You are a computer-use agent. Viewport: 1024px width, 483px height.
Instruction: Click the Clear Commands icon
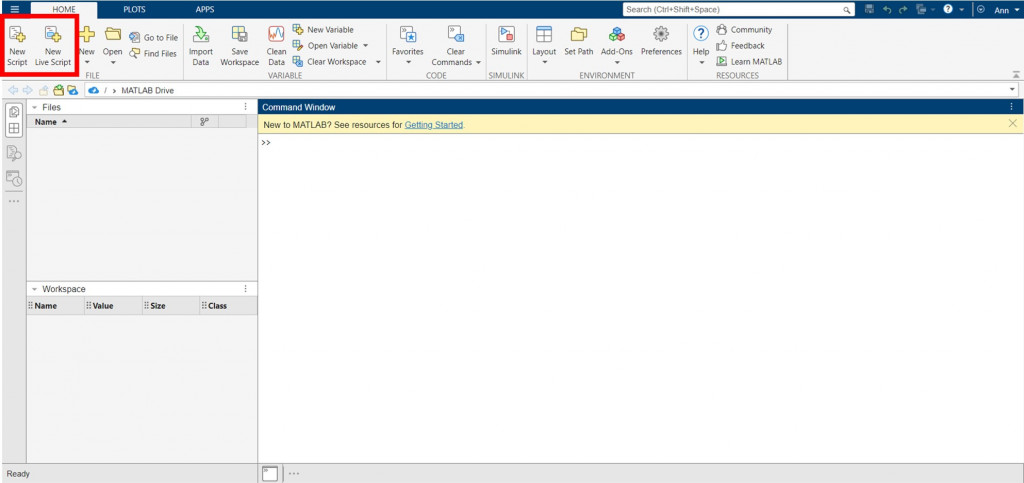coord(456,34)
